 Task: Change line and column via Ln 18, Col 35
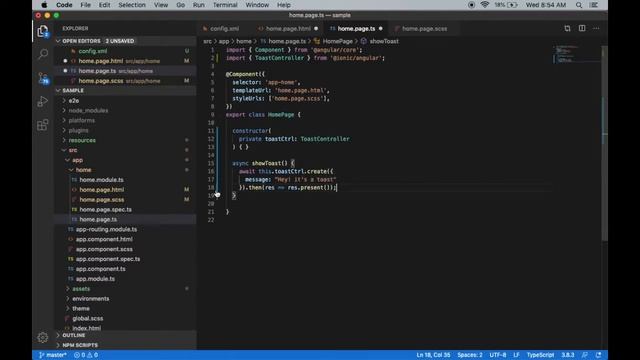[433, 355]
